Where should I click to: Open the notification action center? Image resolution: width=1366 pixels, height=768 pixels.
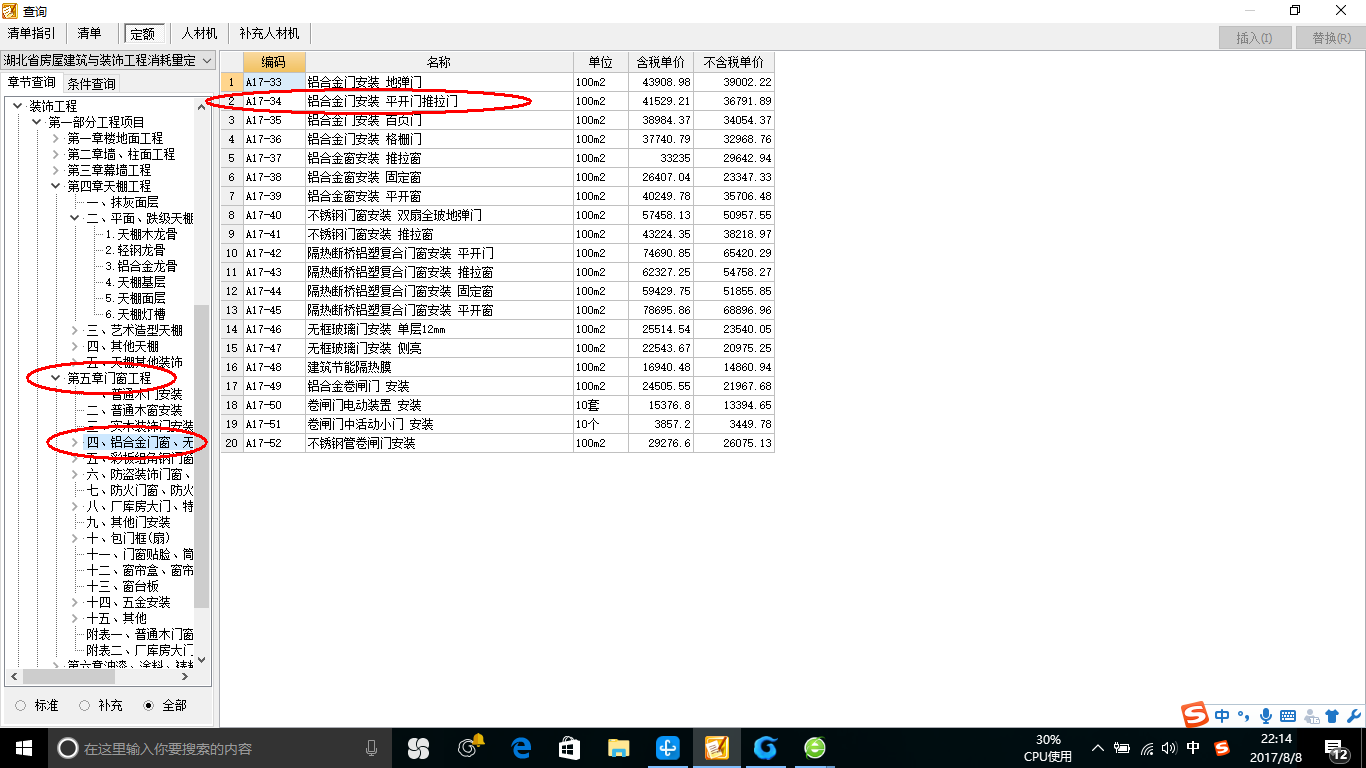point(1337,748)
